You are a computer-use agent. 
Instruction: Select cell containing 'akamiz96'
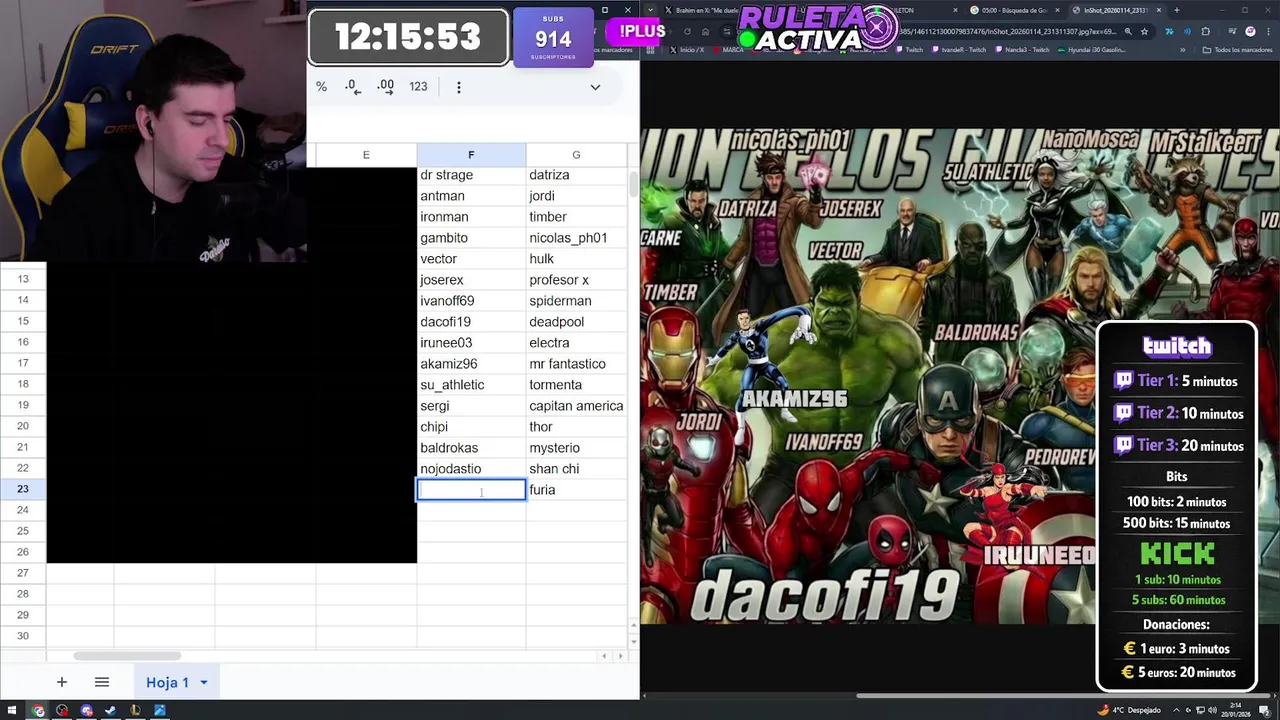471,364
